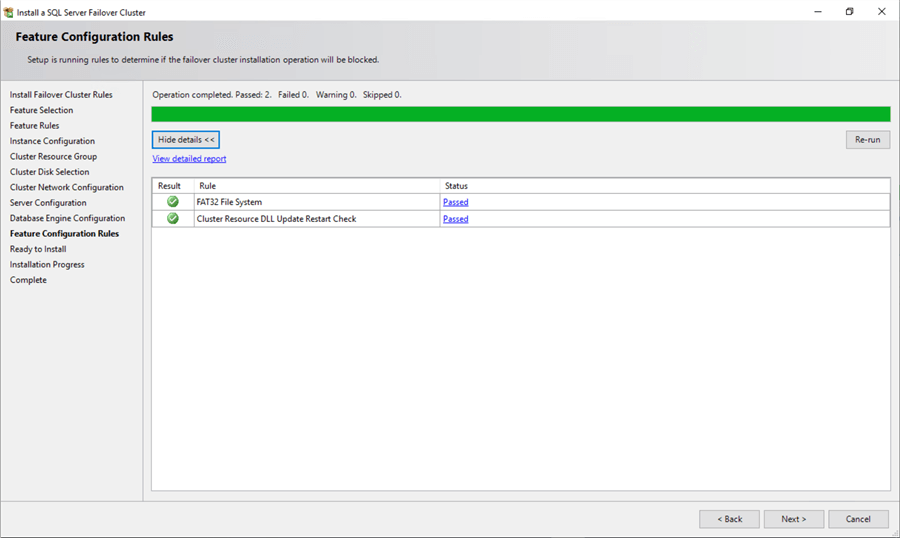Select the FAT32 File System rule text
Screen dimensions: 900x538
229,202
